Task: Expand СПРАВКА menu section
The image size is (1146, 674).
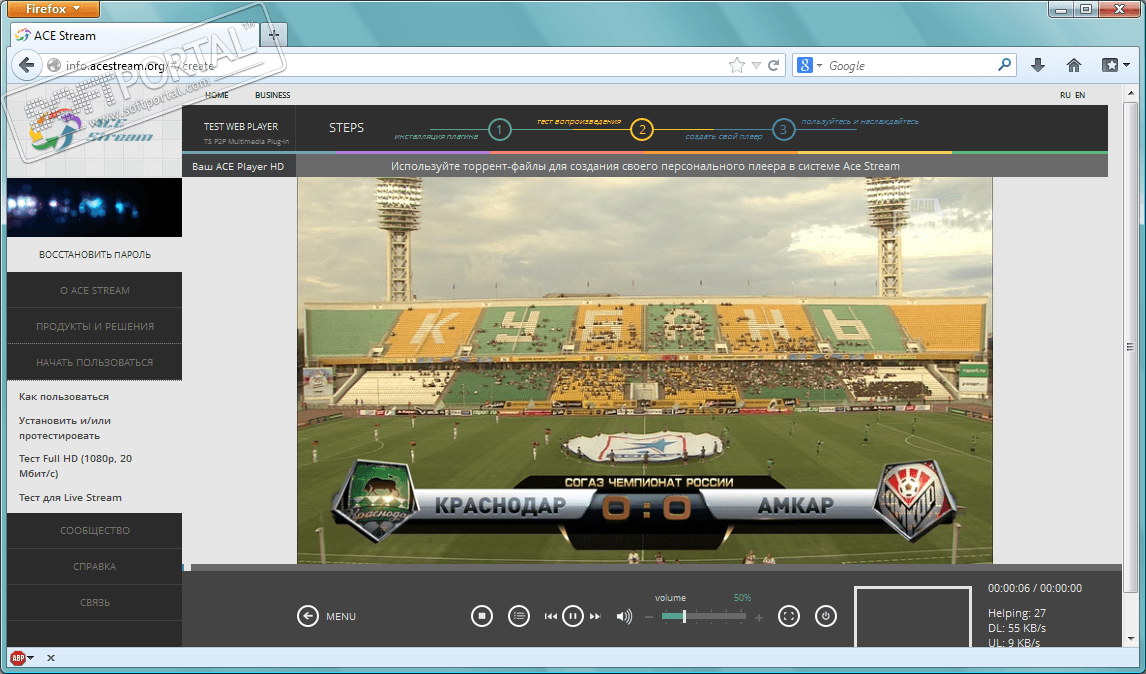Action: [94, 567]
